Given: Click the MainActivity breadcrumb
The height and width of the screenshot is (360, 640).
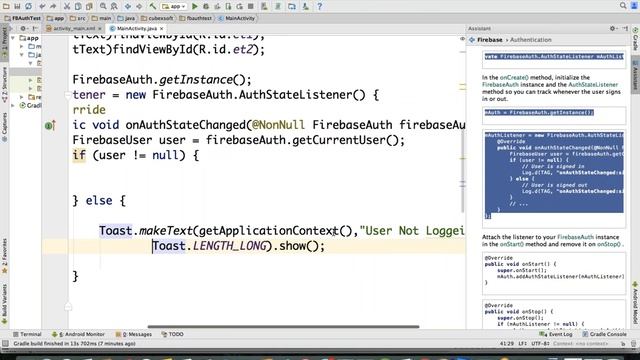Looking at the screenshot, I should [236, 18].
